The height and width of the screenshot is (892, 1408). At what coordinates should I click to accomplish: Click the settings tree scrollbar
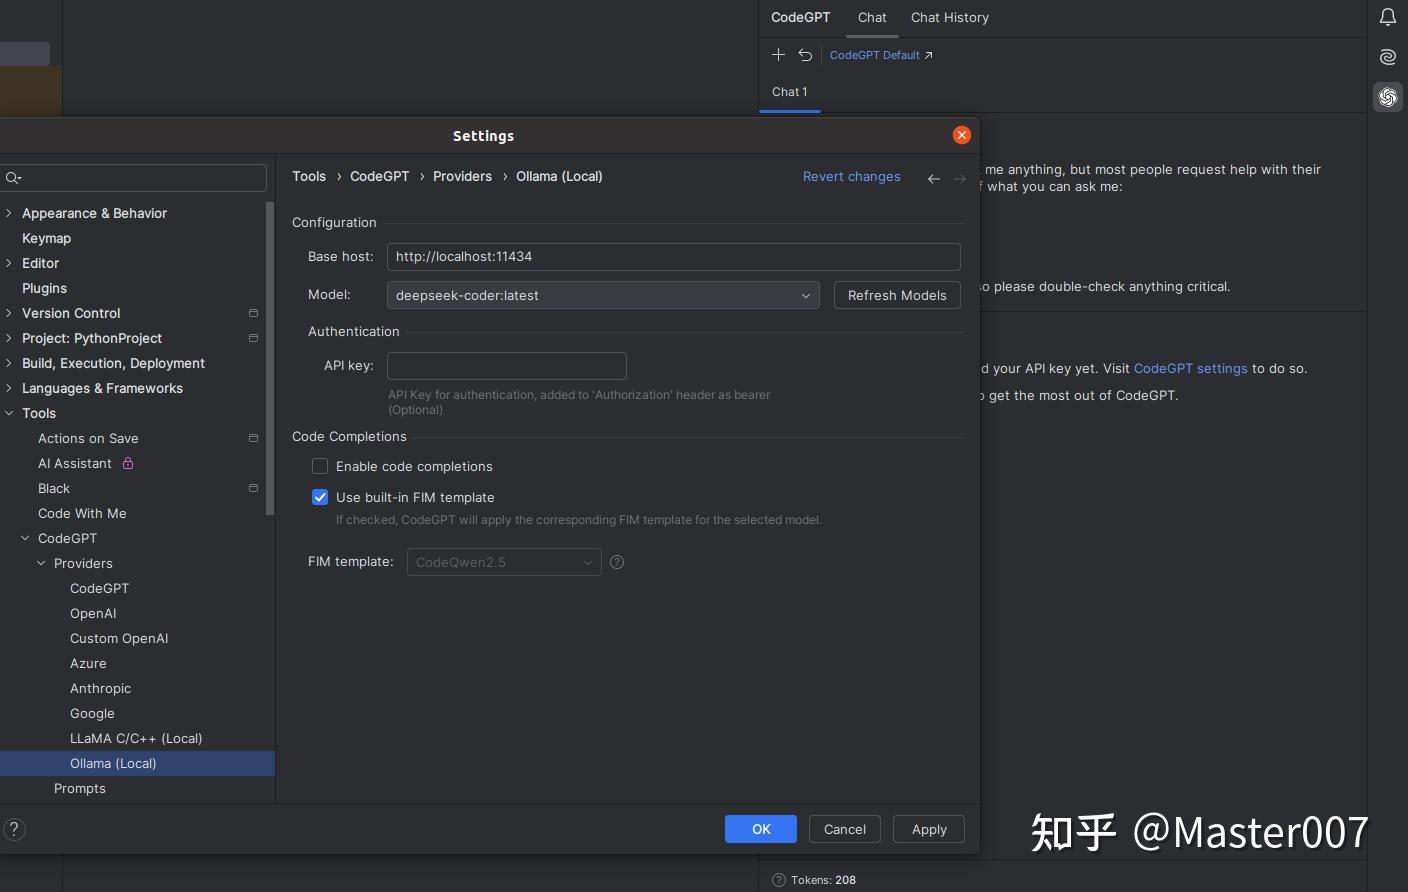(270, 358)
